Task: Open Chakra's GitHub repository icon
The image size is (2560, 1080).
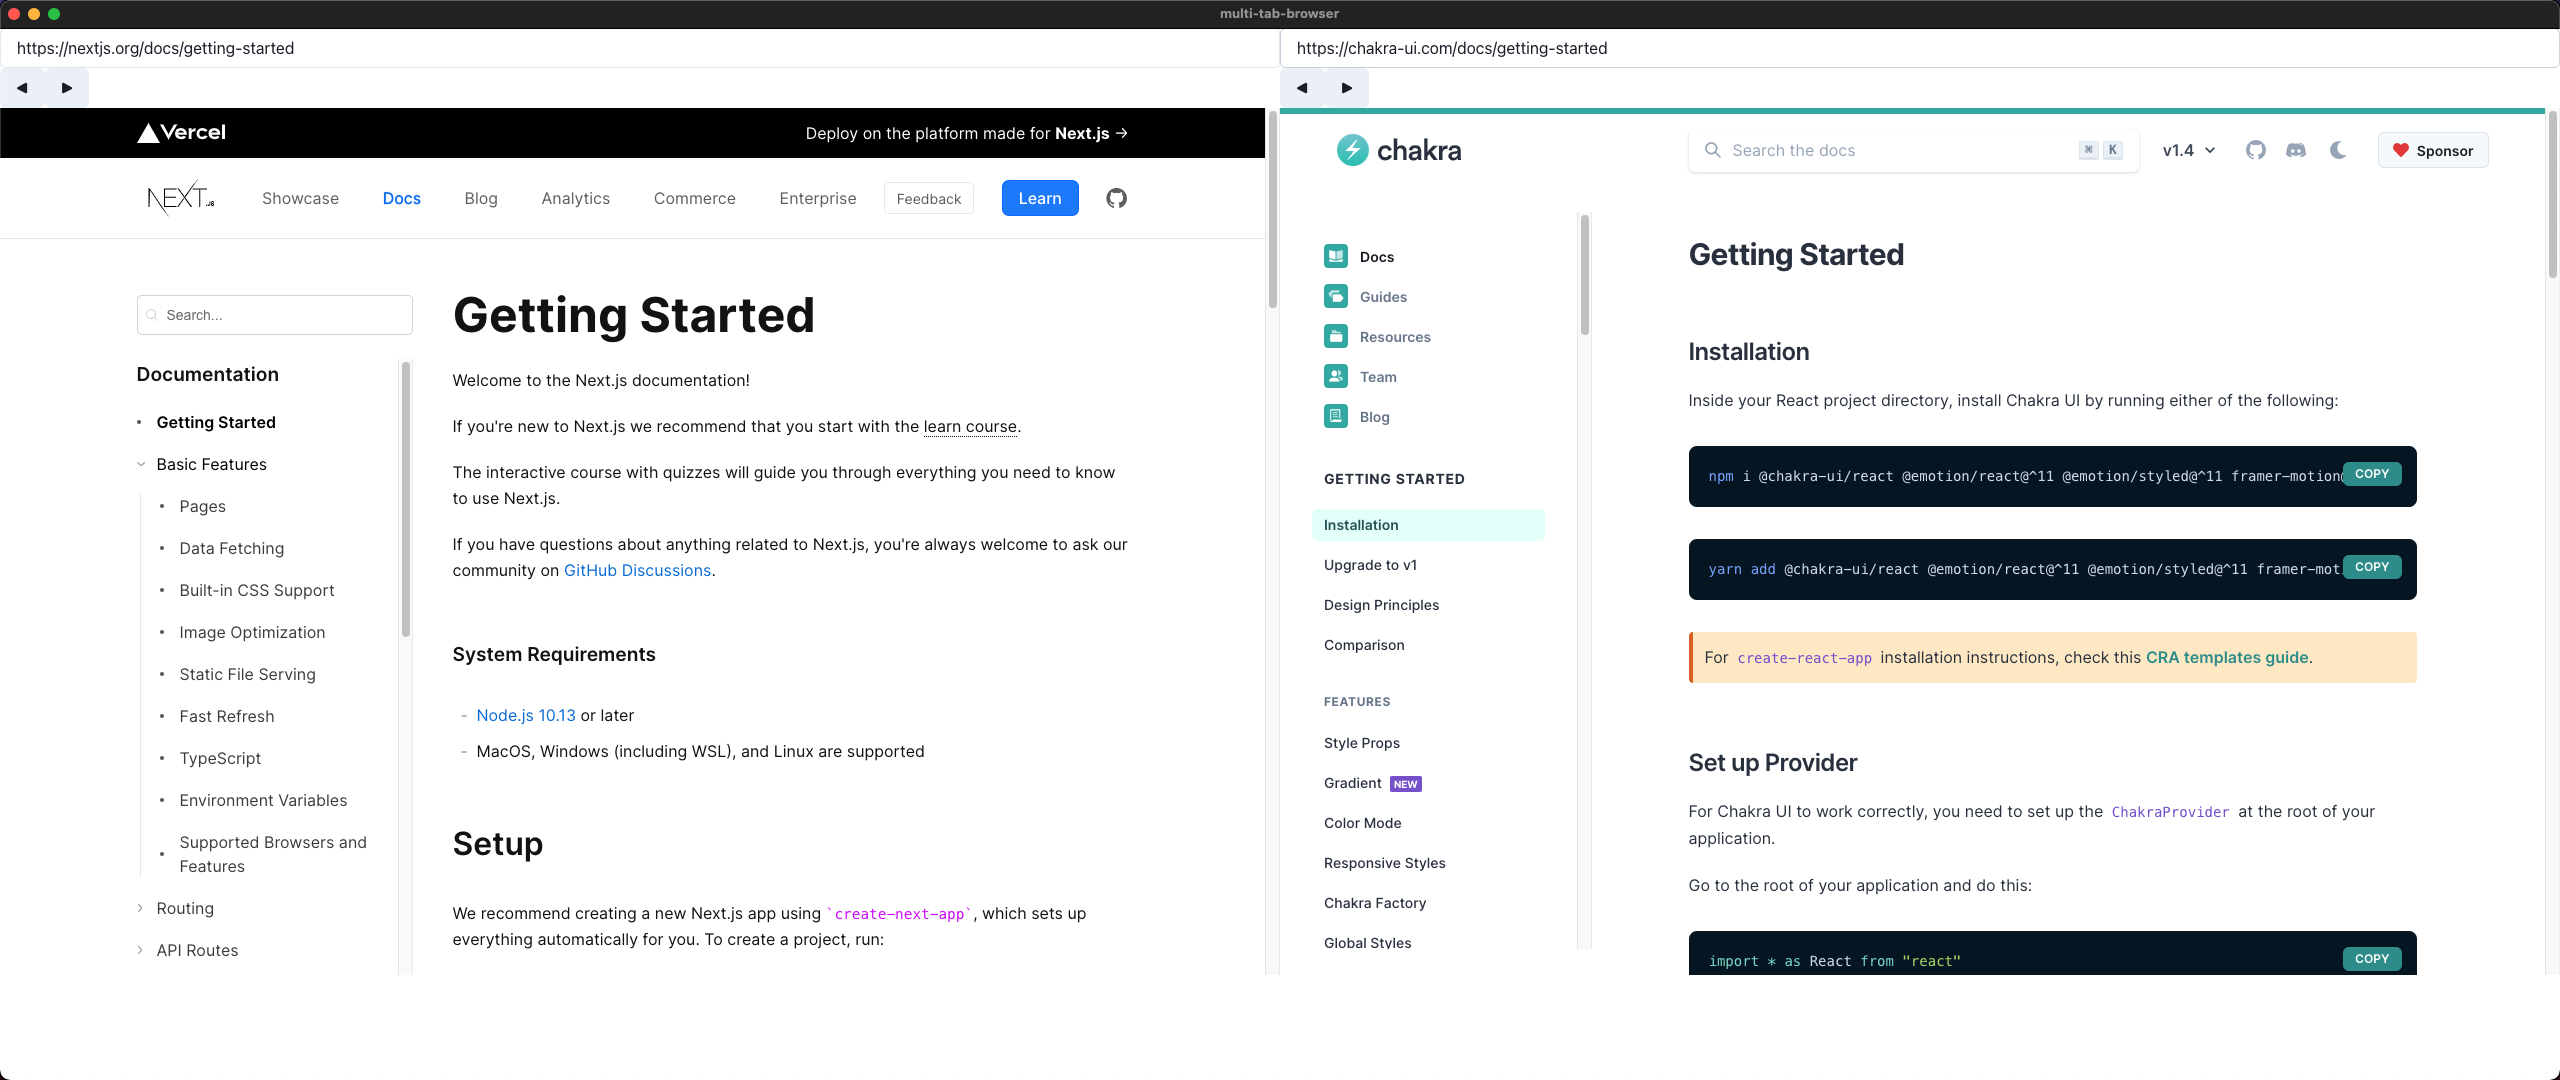Action: pyautogui.click(x=2256, y=150)
